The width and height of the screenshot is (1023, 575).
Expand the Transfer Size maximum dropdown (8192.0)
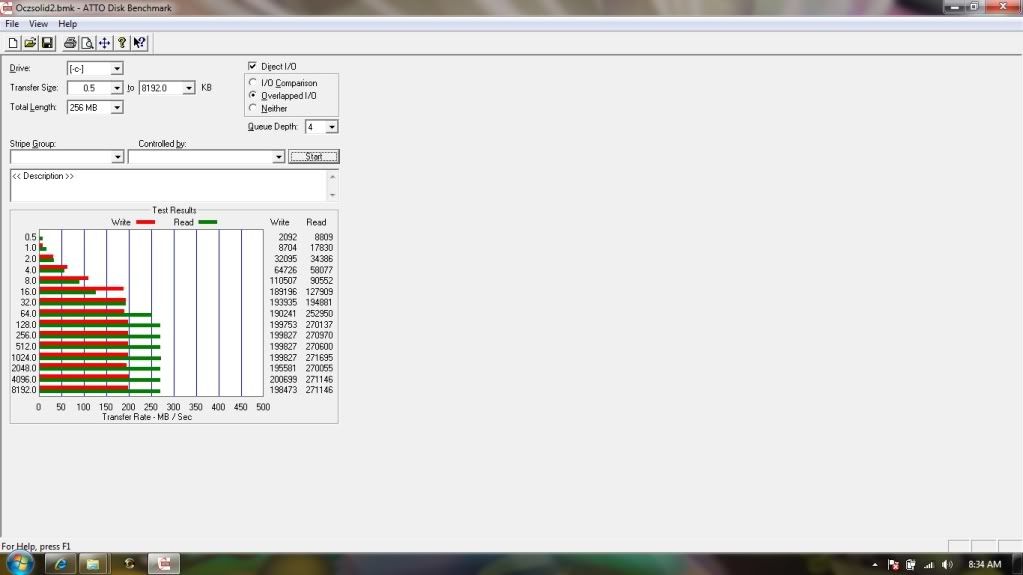pyautogui.click(x=189, y=88)
